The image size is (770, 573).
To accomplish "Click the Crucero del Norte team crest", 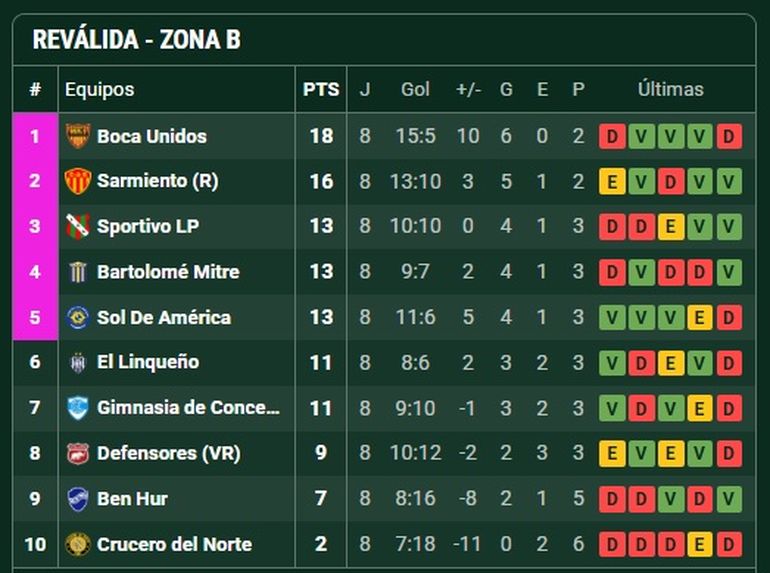I will [77, 544].
